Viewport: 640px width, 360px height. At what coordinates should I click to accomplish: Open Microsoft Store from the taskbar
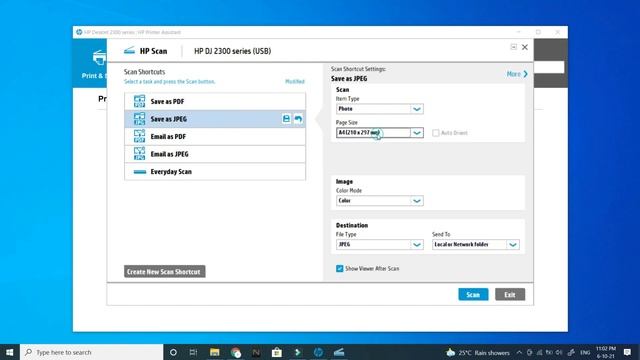tap(277, 352)
